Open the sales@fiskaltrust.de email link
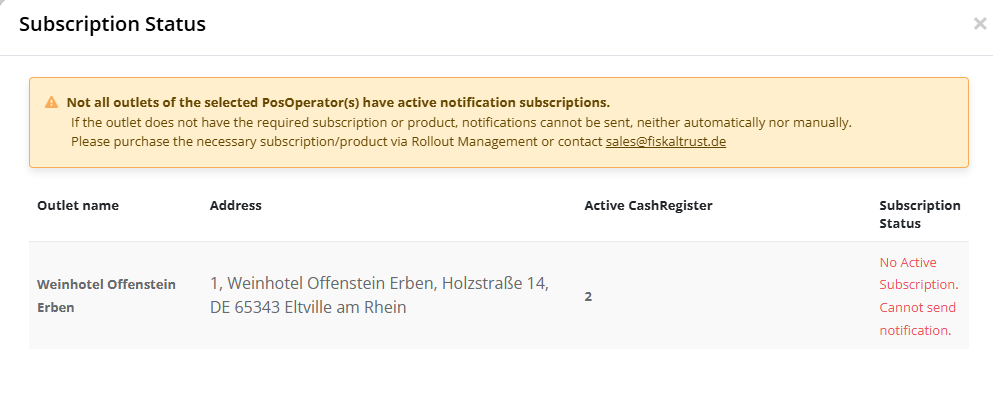The image size is (993, 400). click(x=665, y=142)
